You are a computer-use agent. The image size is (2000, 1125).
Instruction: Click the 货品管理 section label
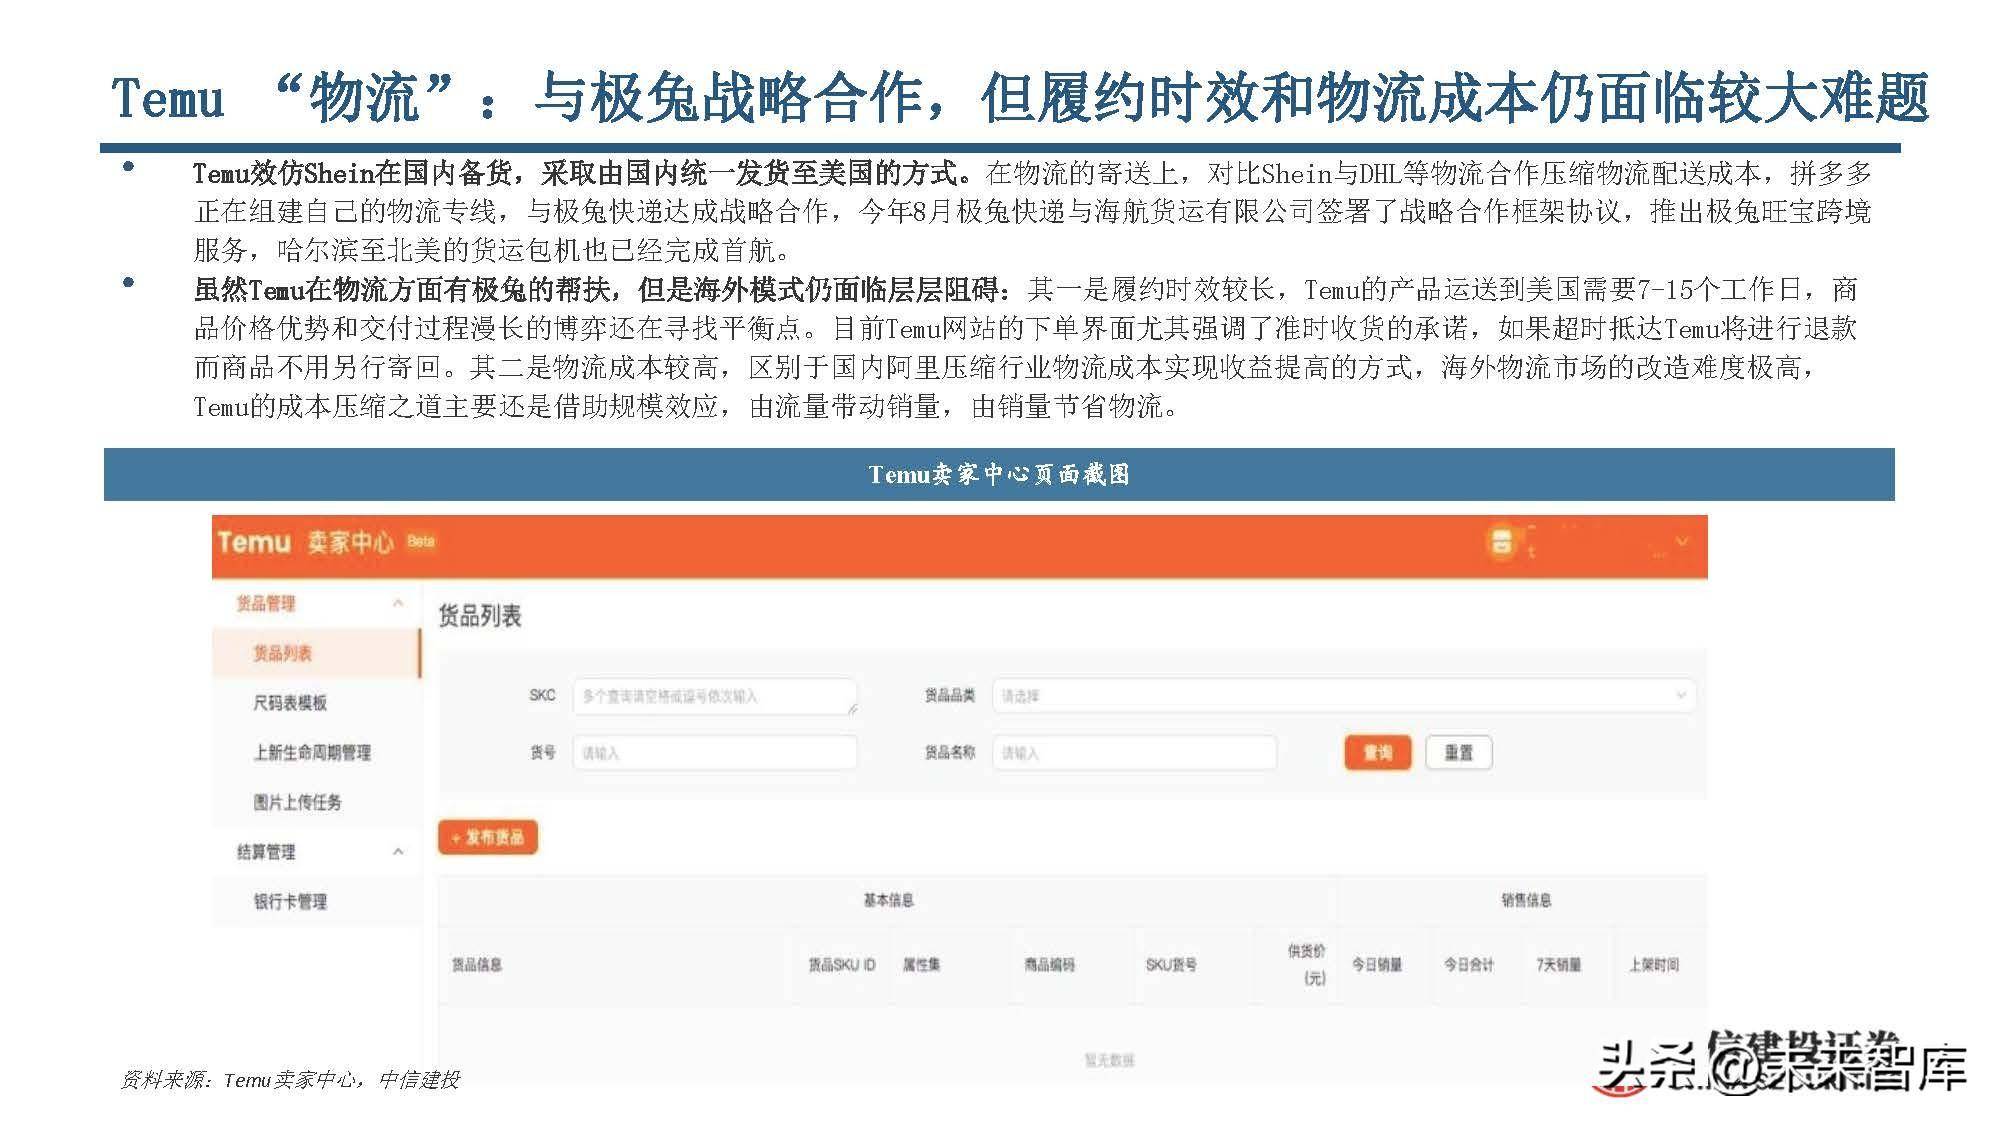coord(266,604)
